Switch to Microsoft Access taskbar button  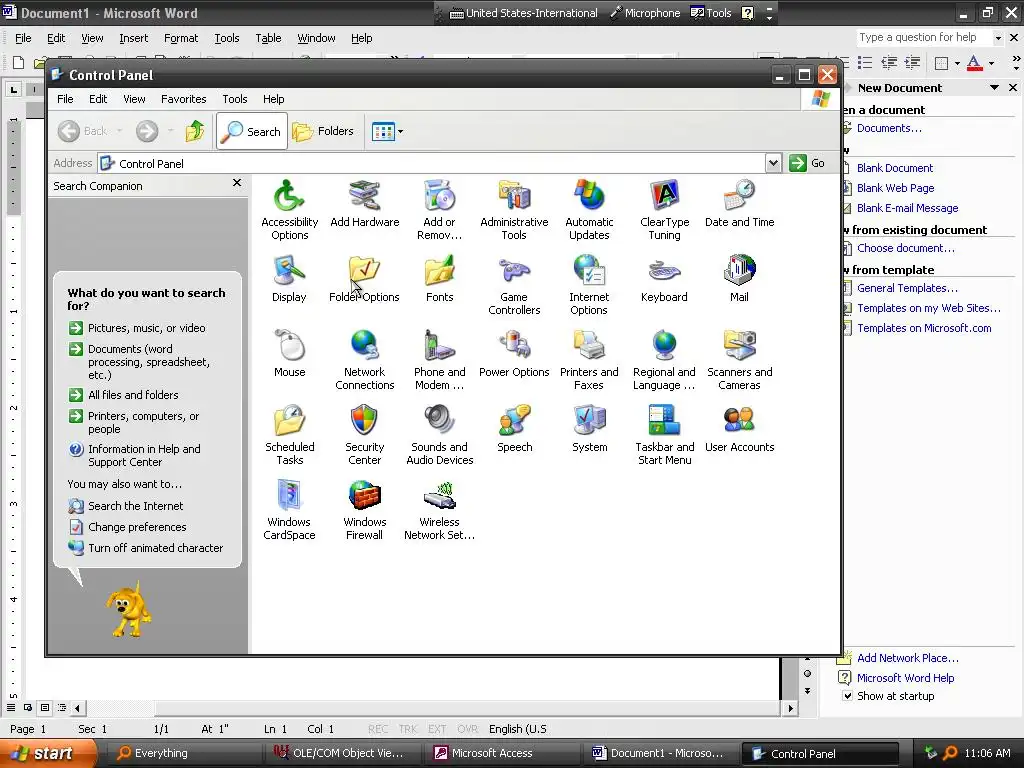coord(502,753)
